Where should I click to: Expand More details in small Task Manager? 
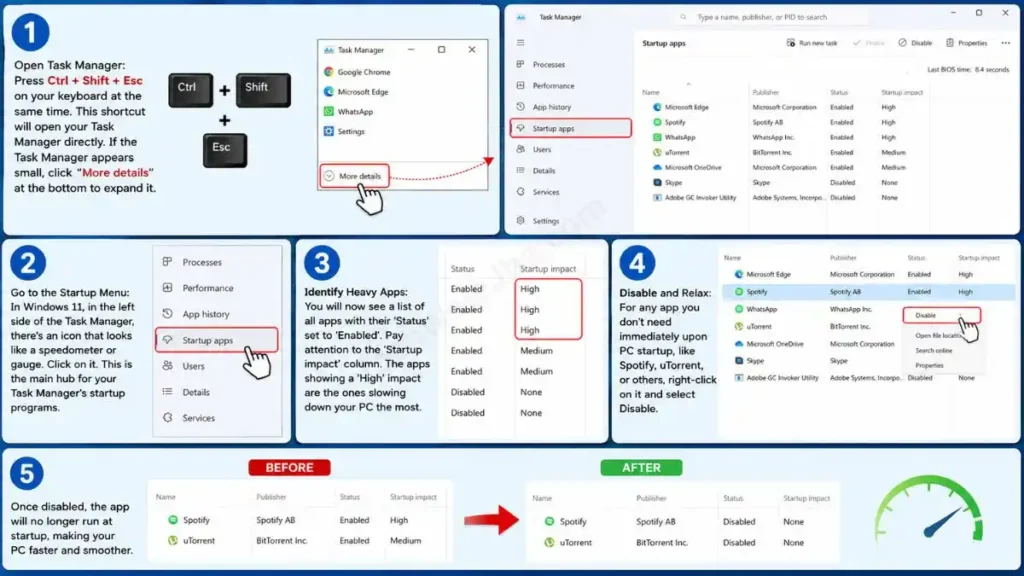[355, 176]
